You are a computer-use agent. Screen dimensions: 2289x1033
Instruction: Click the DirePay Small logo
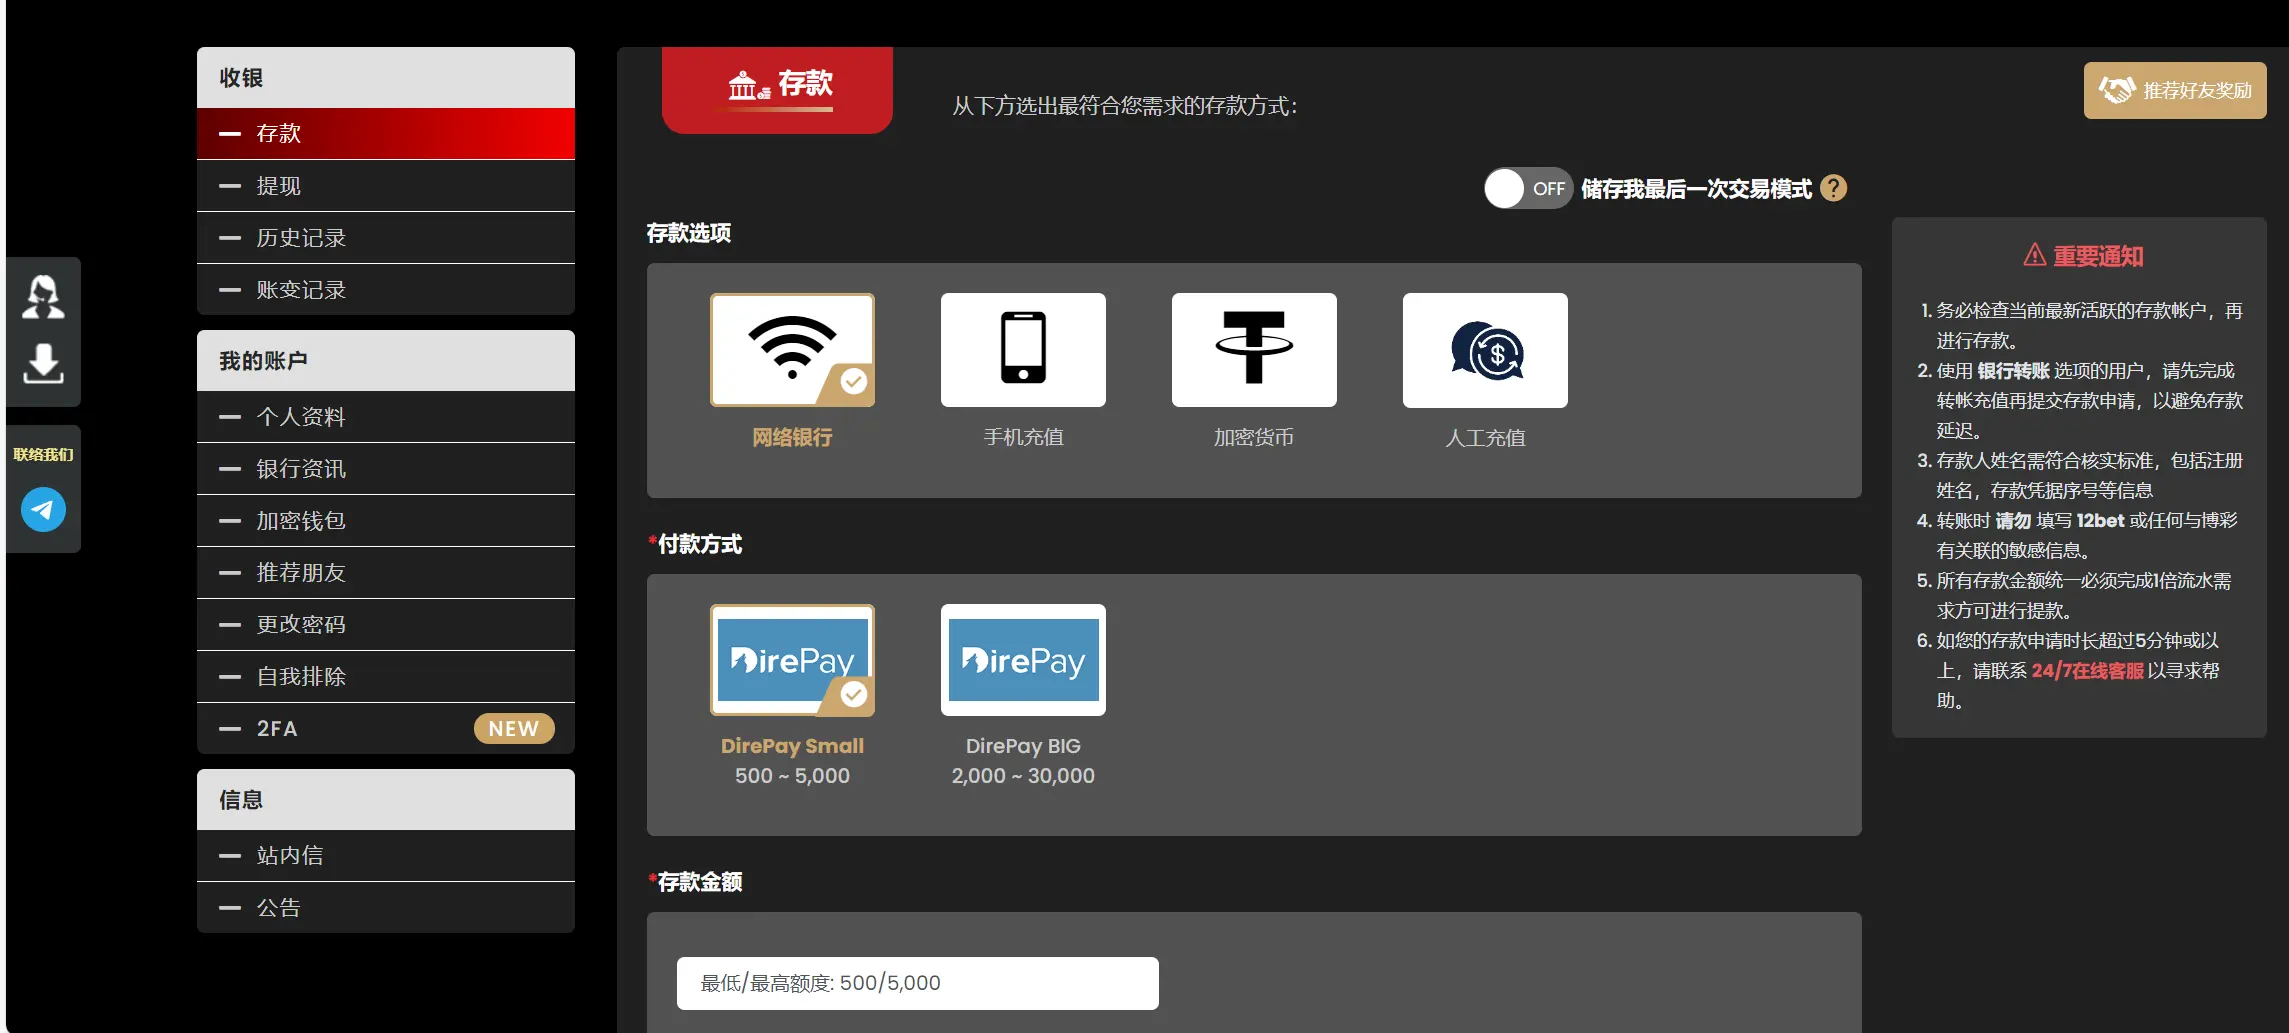pyautogui.click(x=791, y=660)
